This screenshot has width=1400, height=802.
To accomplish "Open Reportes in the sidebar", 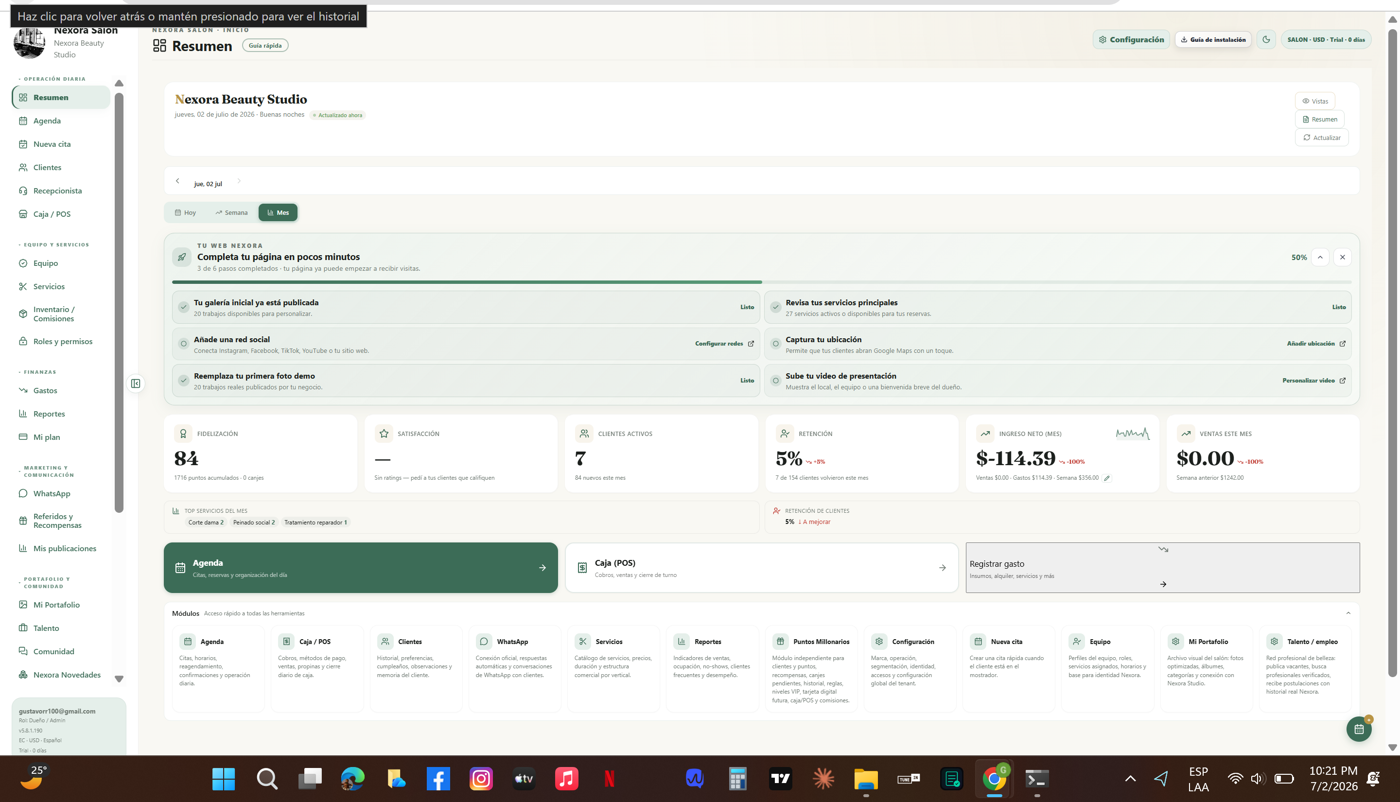I will pos(49,413).
